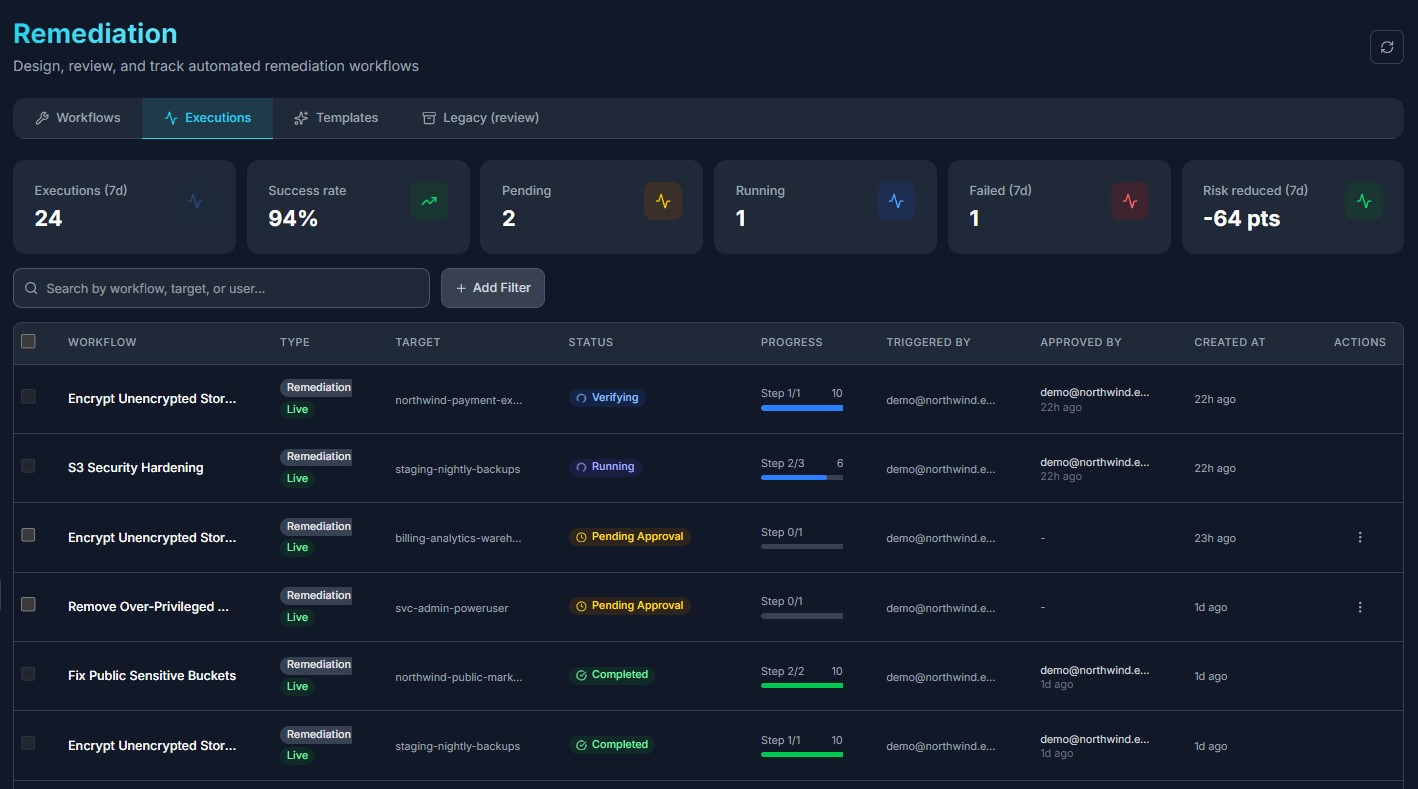Check the completed staging-nightly-backups Encrypt row checkbox
The image size is (1418, 789).
[x=28, y=743]
